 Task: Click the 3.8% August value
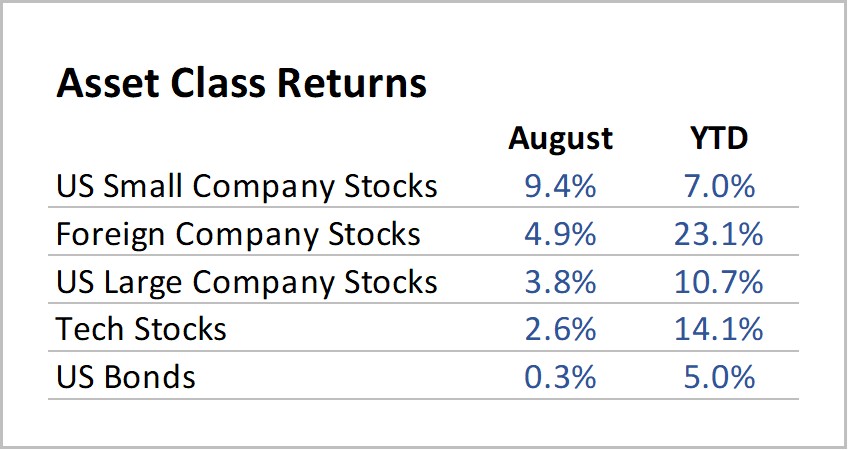click(x=560, y=283)
